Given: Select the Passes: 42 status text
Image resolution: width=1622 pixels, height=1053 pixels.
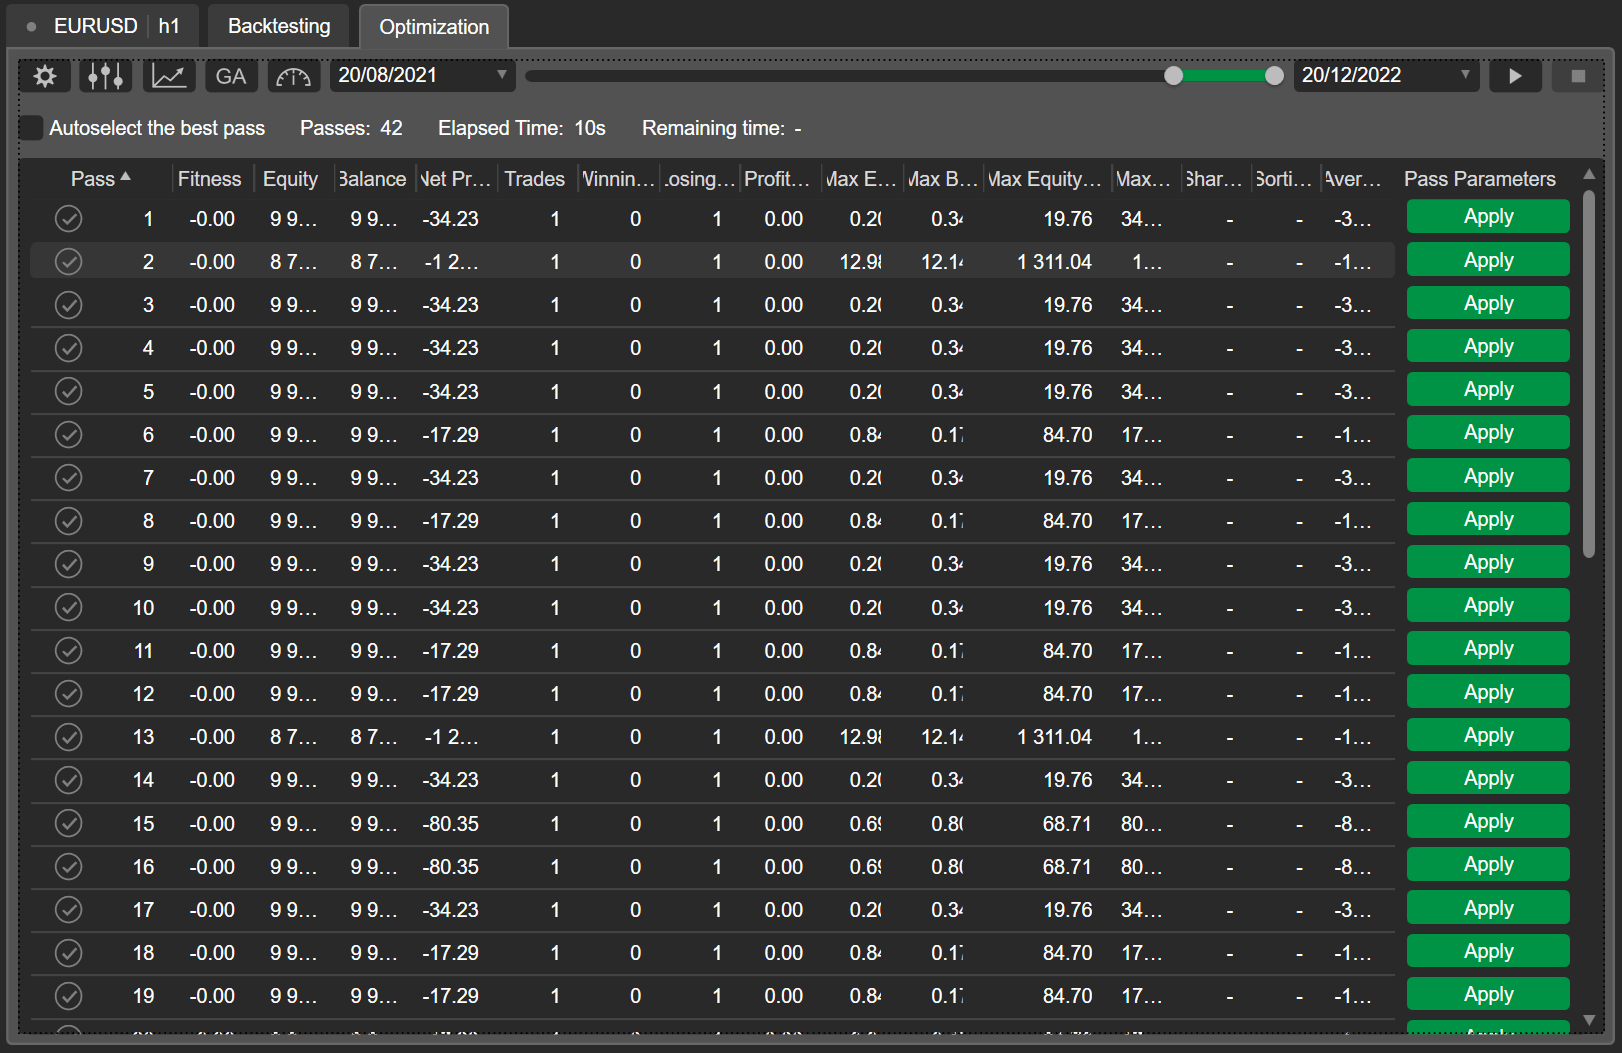Looking at the screenshot, I should tap(351, 128).
